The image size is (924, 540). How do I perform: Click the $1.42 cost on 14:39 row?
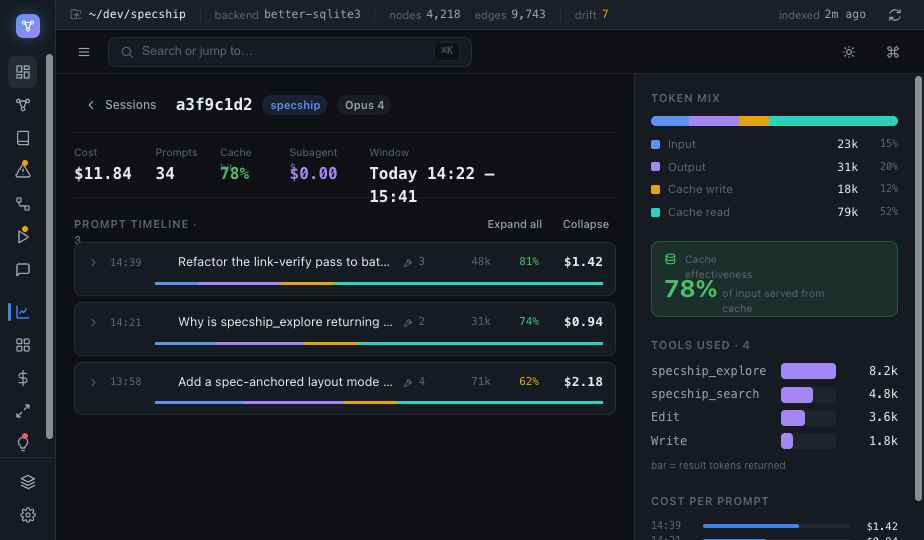583,262
